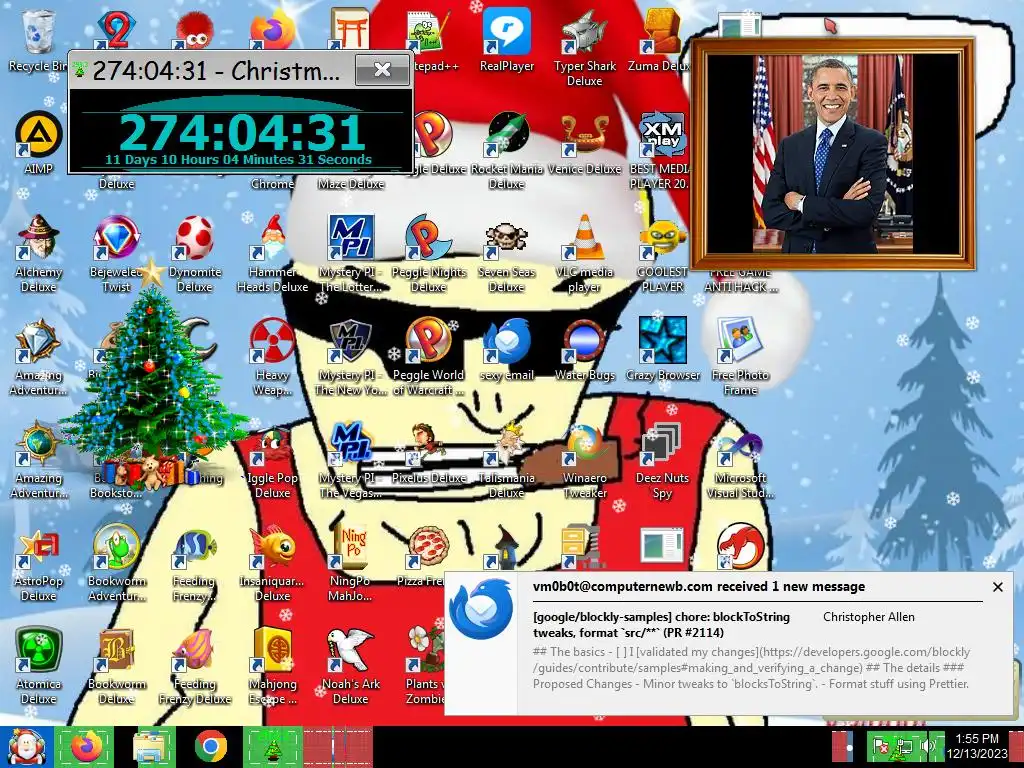This screenshot has height=768, width=1024.
Task: Dismiss the Thunderbird new message notification
Action: click(x=997, y=587)
